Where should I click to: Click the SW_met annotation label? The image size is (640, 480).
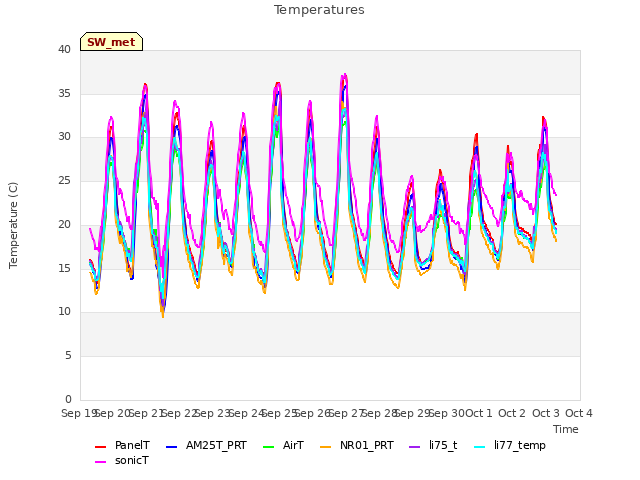click(111, 42)
